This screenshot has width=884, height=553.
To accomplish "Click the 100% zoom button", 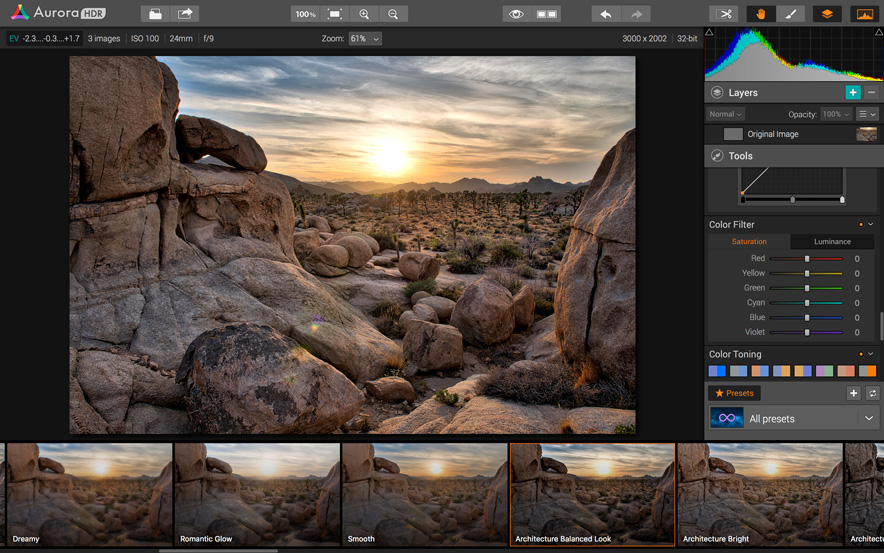I will coord(306,14).
